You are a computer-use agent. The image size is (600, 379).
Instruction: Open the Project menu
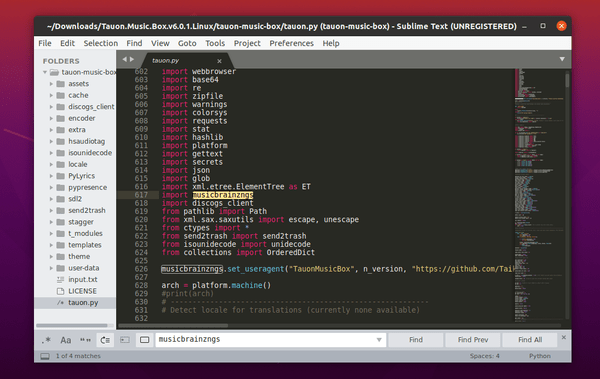click(x=247, y=43)
